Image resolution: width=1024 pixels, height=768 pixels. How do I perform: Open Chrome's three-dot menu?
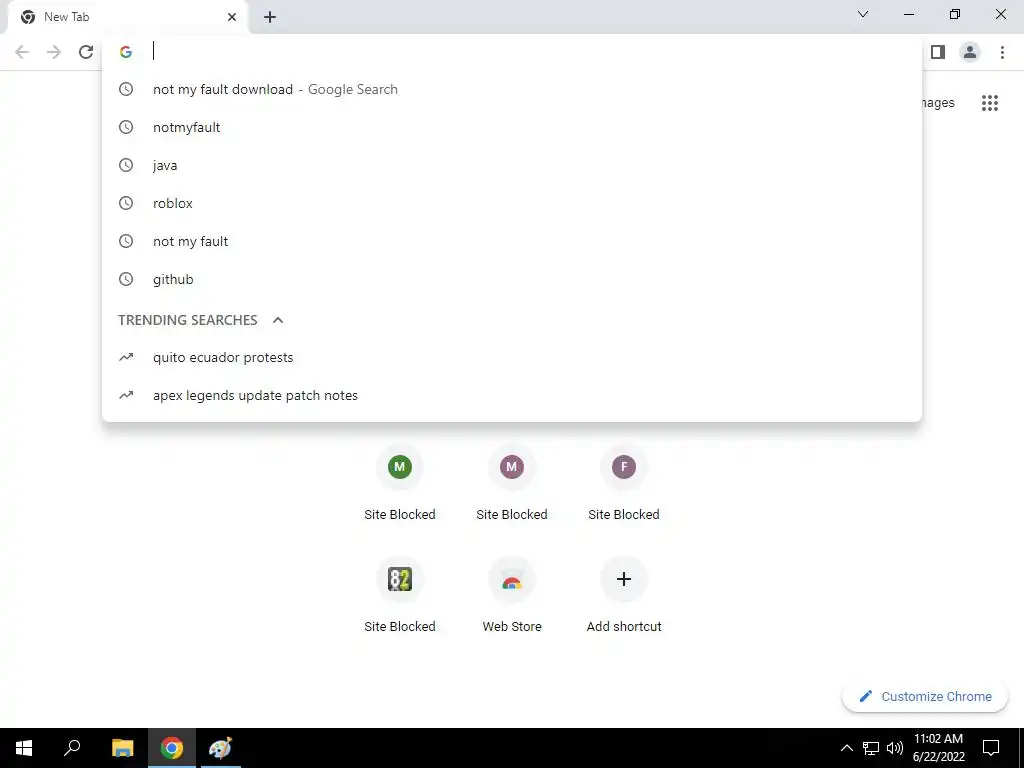pos(1002,52)
